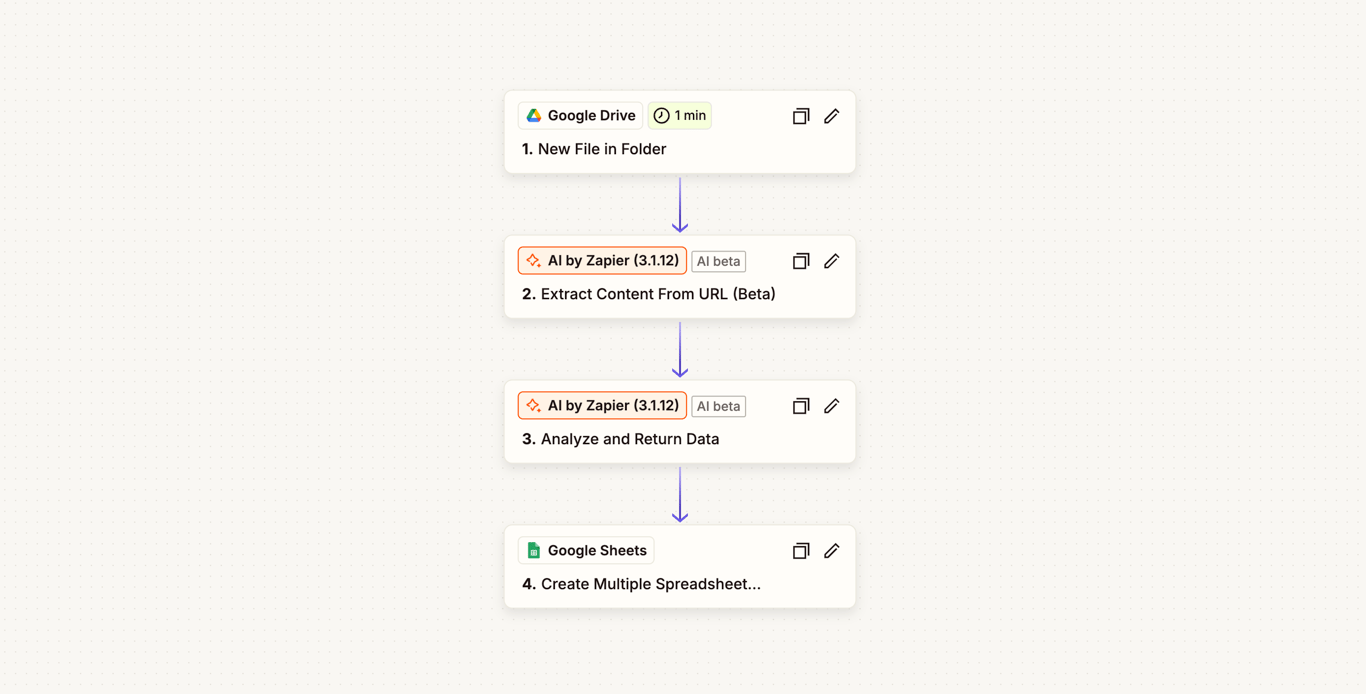Edit the Google Sheets step with the pencil icon
Viewport: 1366px width, 694px height.
click(x=831, y=551)
